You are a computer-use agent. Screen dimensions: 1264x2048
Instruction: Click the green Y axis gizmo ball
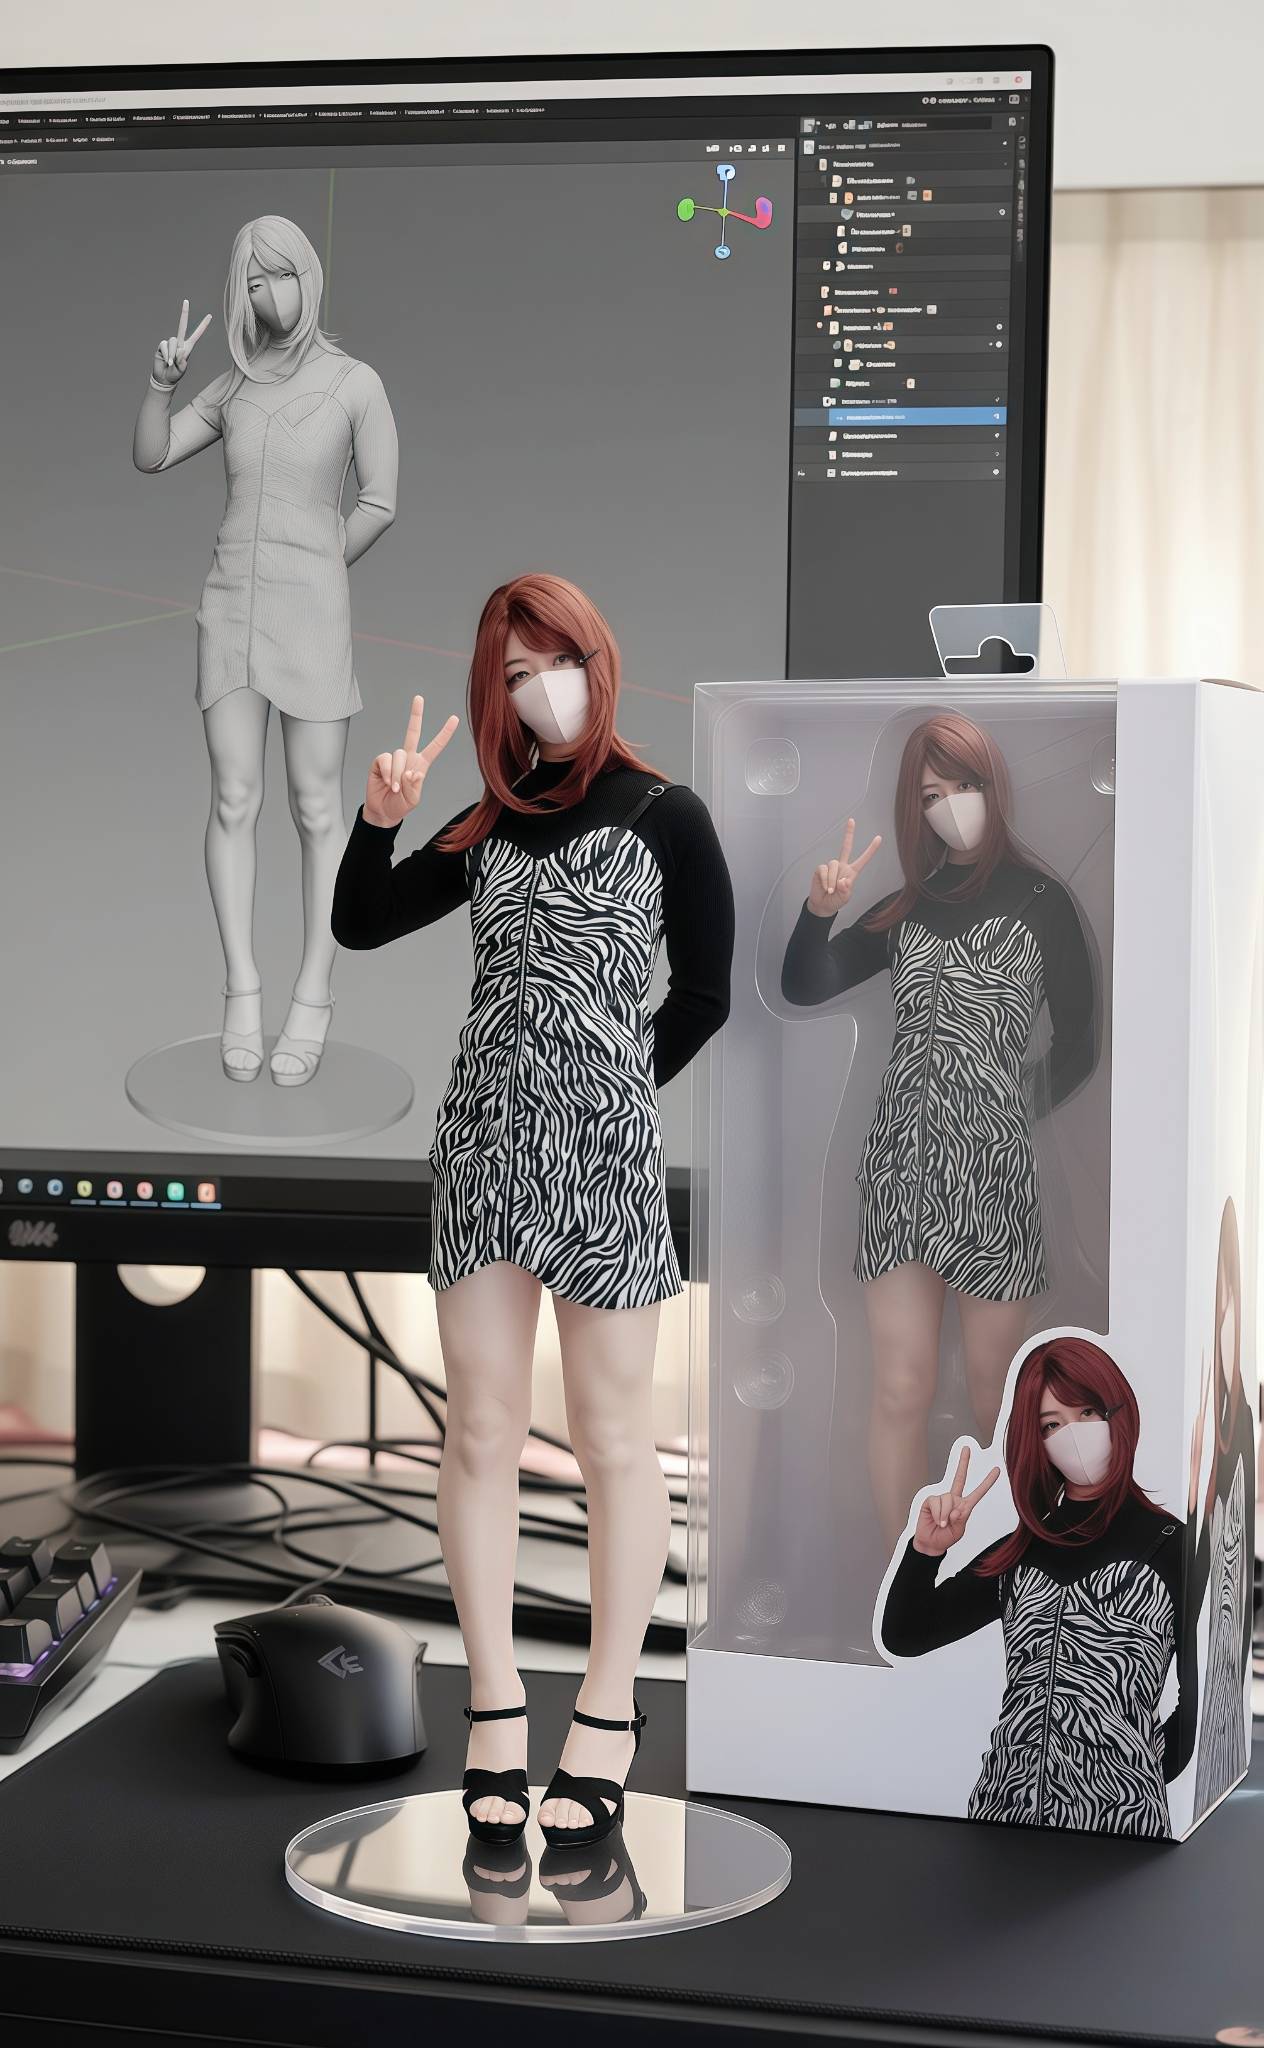pyautogui.click(x=687, y=209)
